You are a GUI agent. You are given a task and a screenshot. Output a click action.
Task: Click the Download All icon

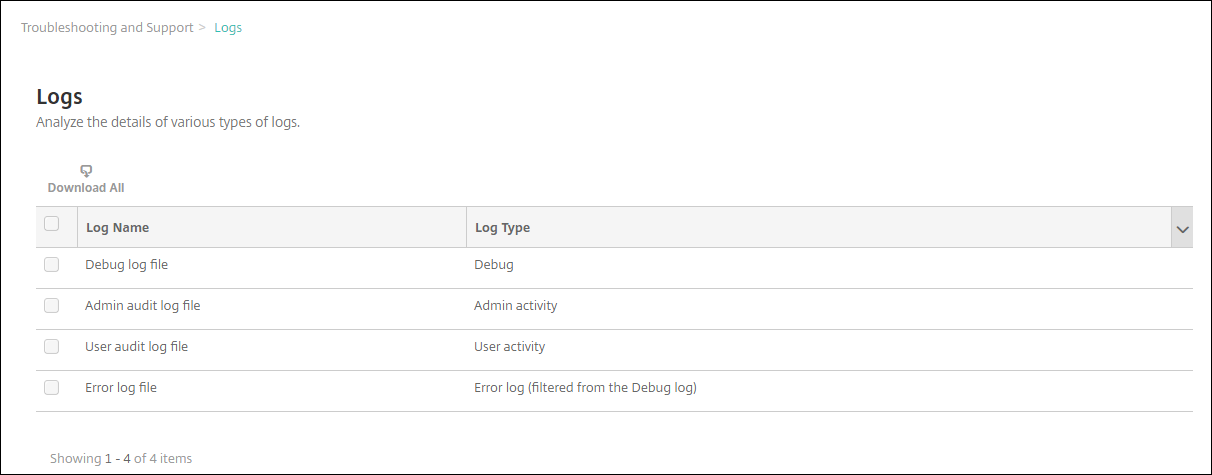pyautogui.click(x=86, y=171)
